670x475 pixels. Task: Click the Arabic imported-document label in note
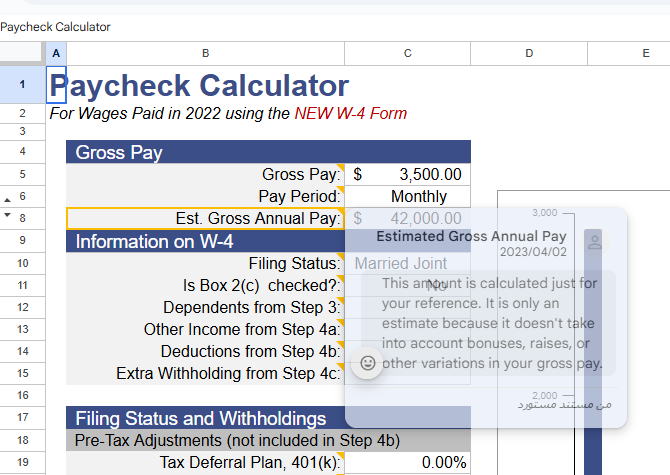[564, 404]
